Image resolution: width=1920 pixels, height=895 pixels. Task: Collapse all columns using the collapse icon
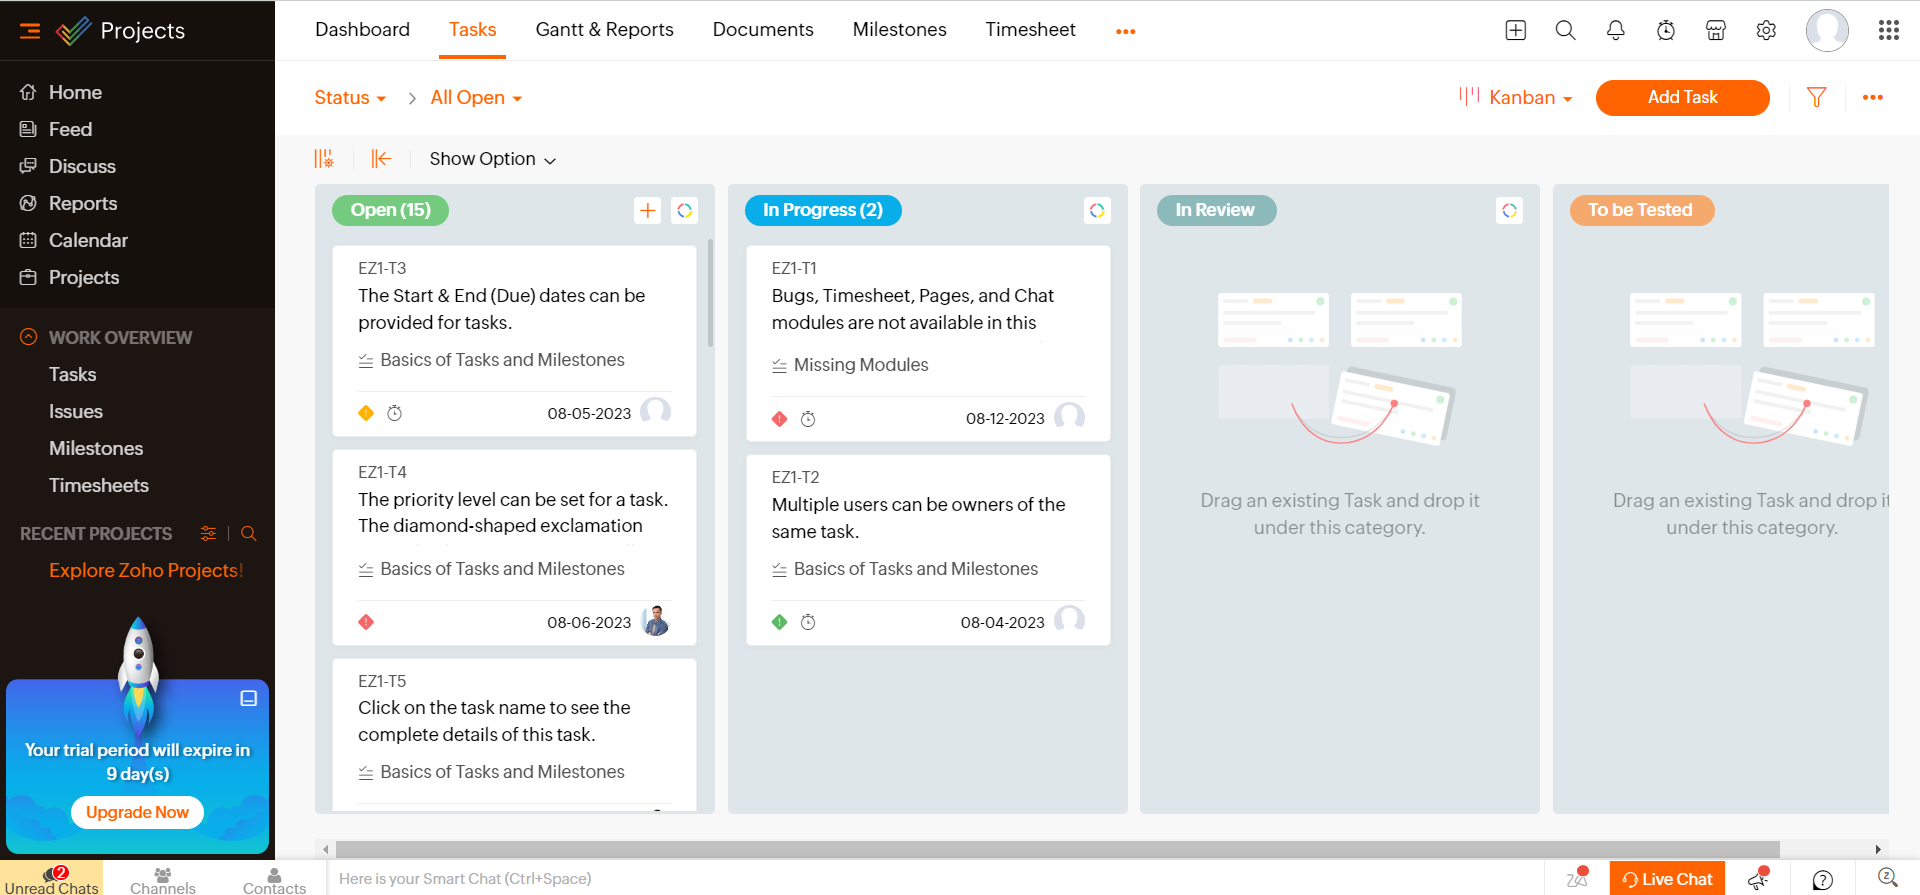(x=381, y=159)
